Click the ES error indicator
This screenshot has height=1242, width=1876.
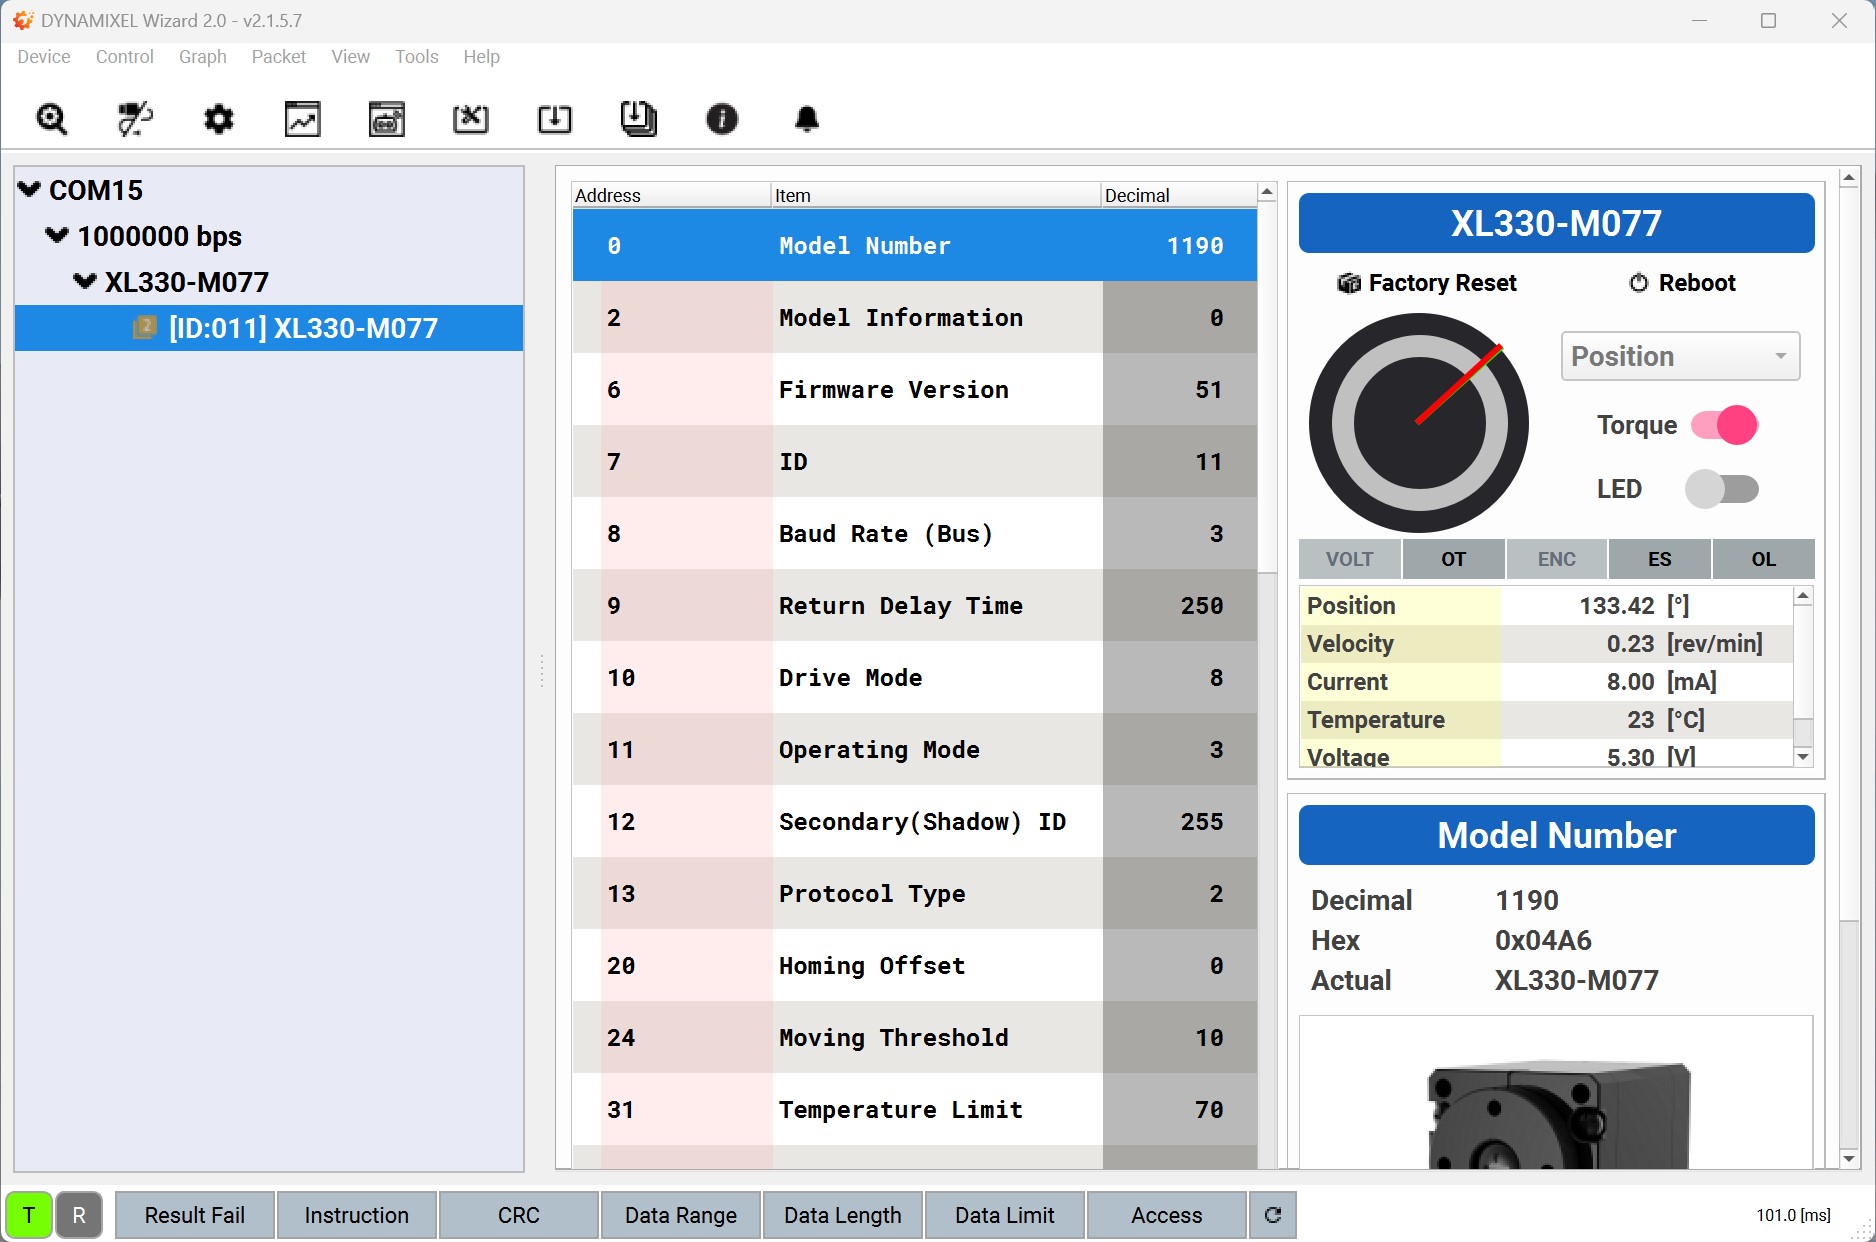point(1660,559)
